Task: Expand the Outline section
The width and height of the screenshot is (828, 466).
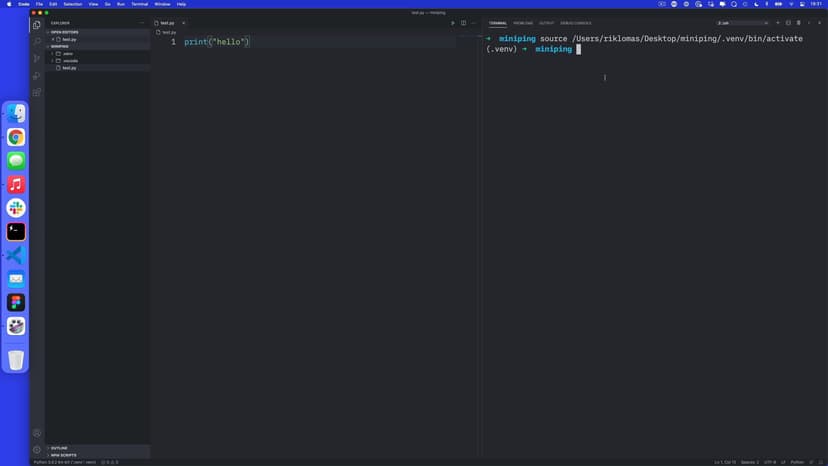Action: 59,448
